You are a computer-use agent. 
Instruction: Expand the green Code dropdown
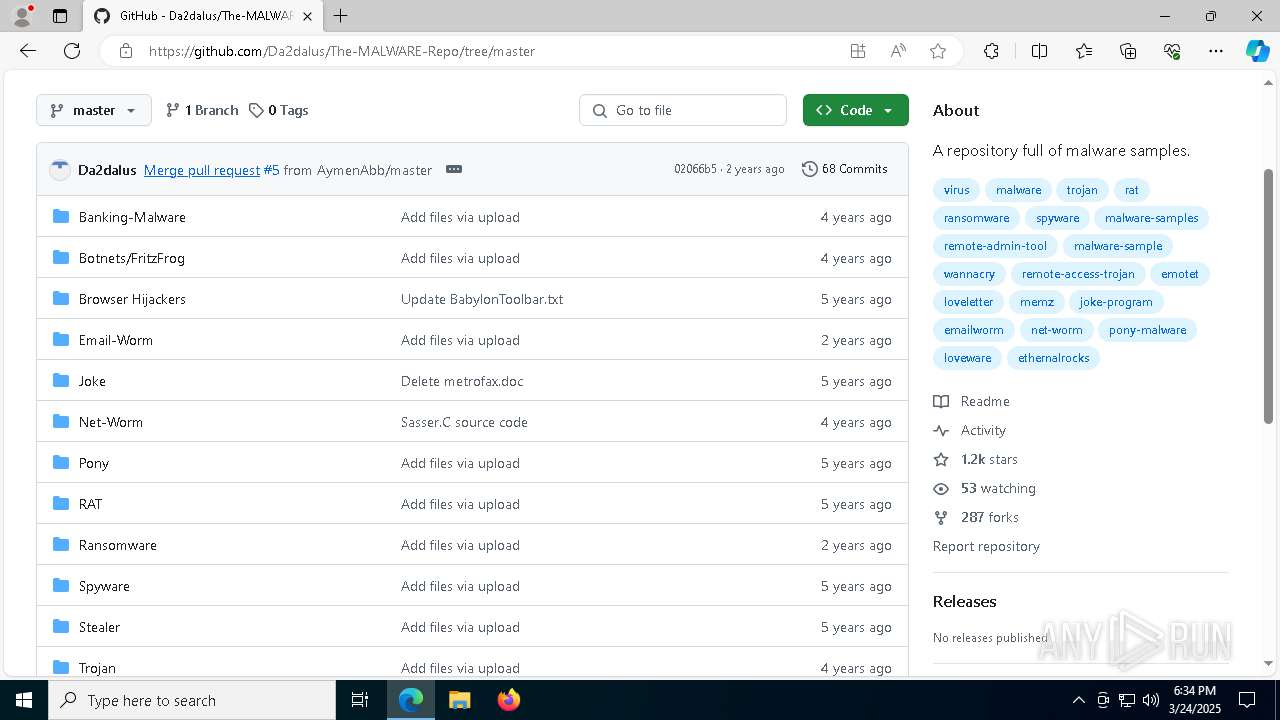(x=856, y=110)
